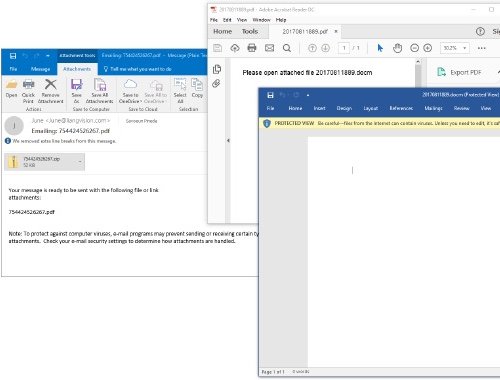Click Protected View shield icon in Word
The image size is (500, 380).
coord(267,123)
